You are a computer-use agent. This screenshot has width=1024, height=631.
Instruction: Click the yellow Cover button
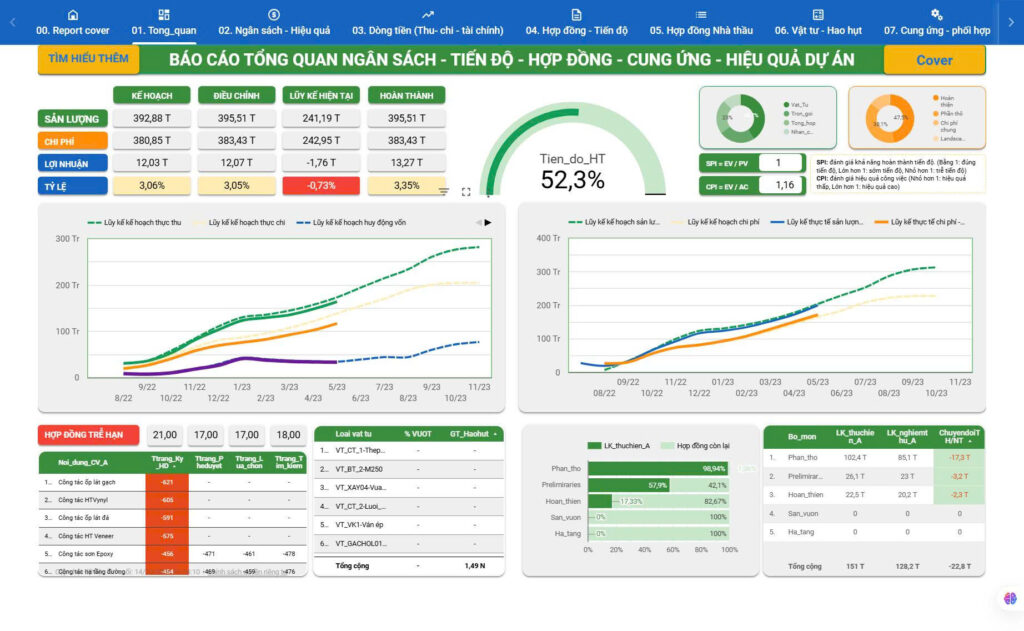[934, 60]
